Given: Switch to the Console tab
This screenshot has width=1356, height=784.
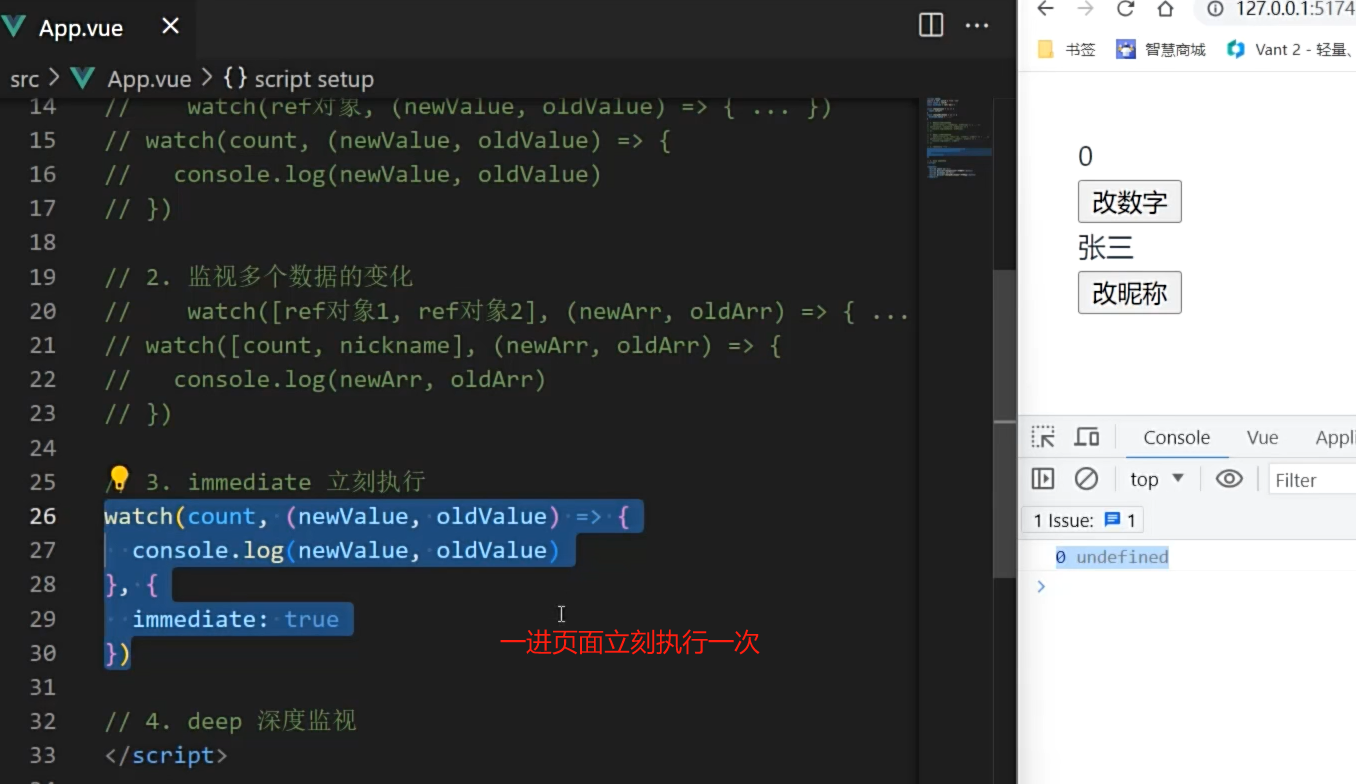Looking at the screenshot, I should coord(1176,437).
